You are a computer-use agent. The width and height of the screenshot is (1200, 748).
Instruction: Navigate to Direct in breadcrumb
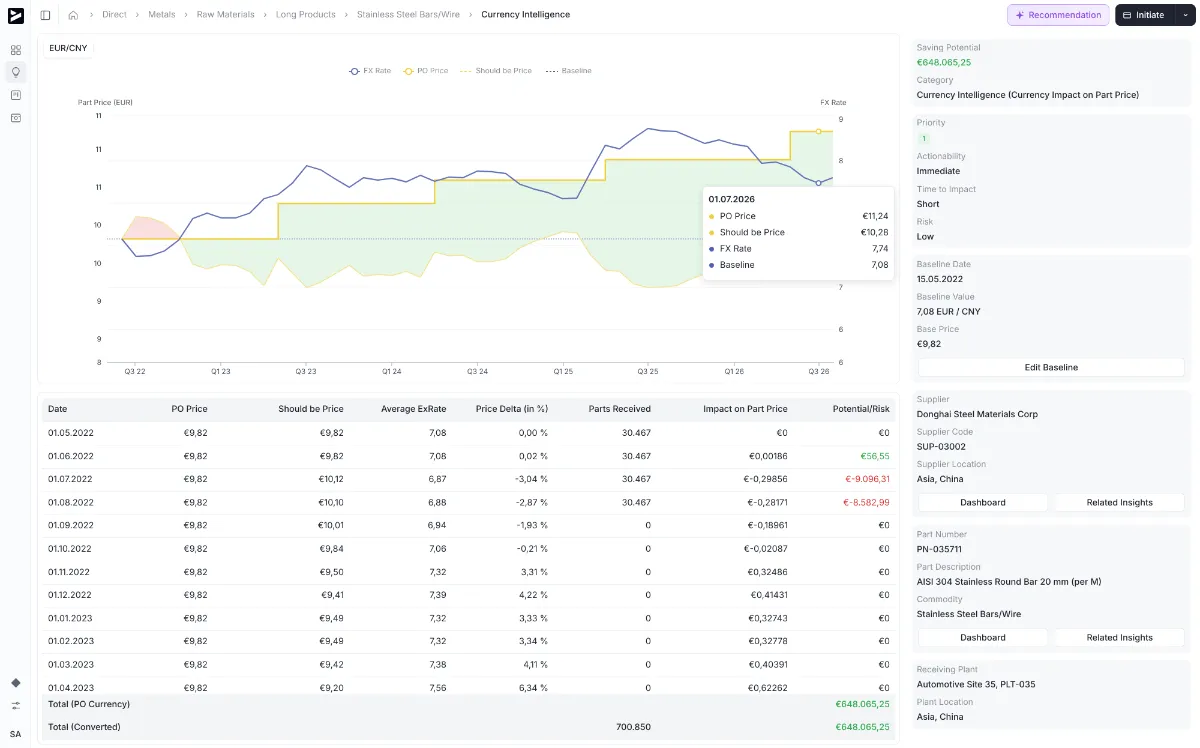tap(114, 15)
